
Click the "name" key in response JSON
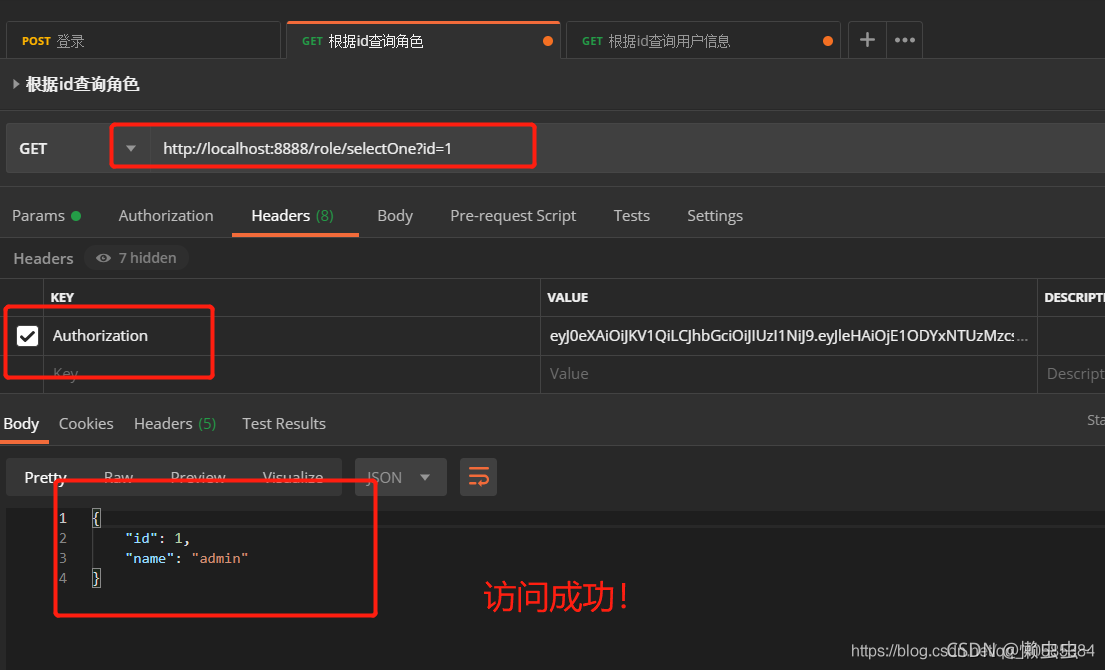[x=149, y=558]
